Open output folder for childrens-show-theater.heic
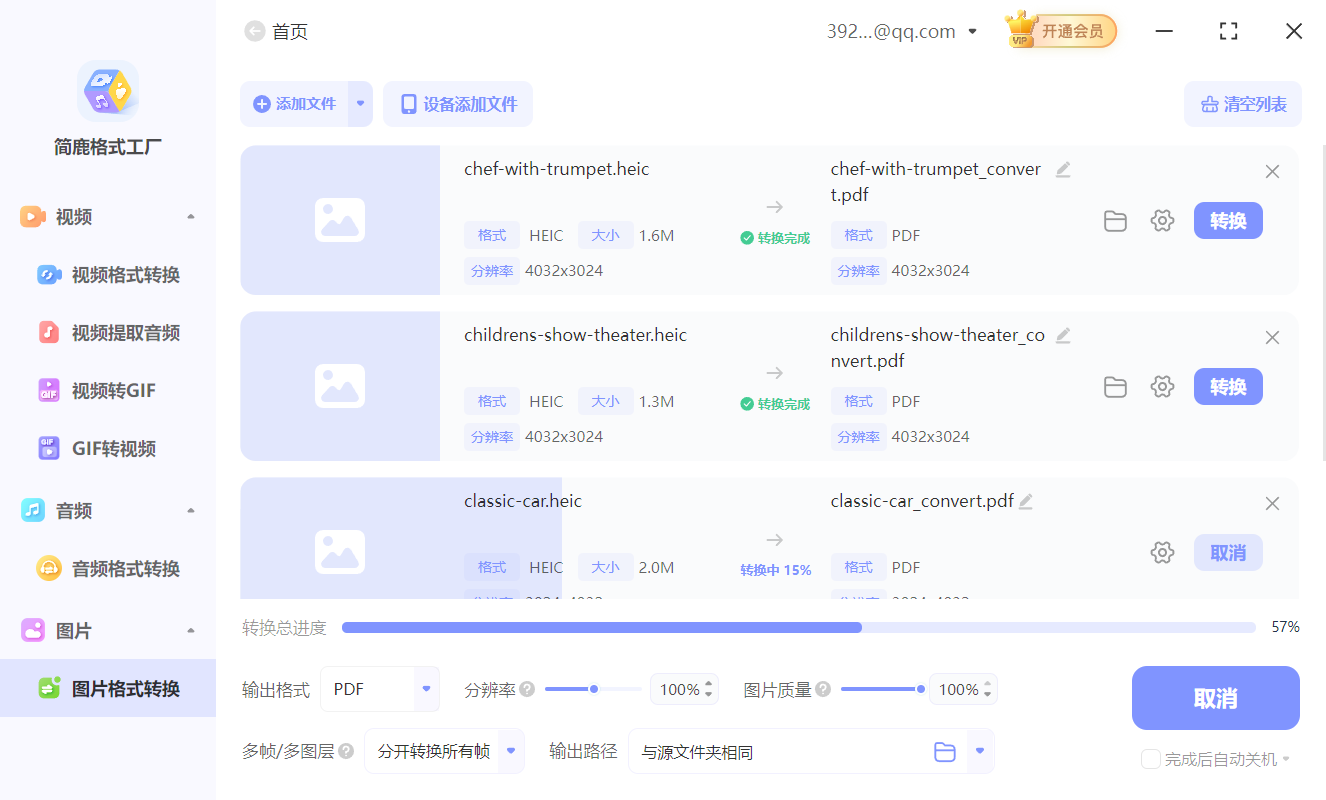 click(1115, 387)
